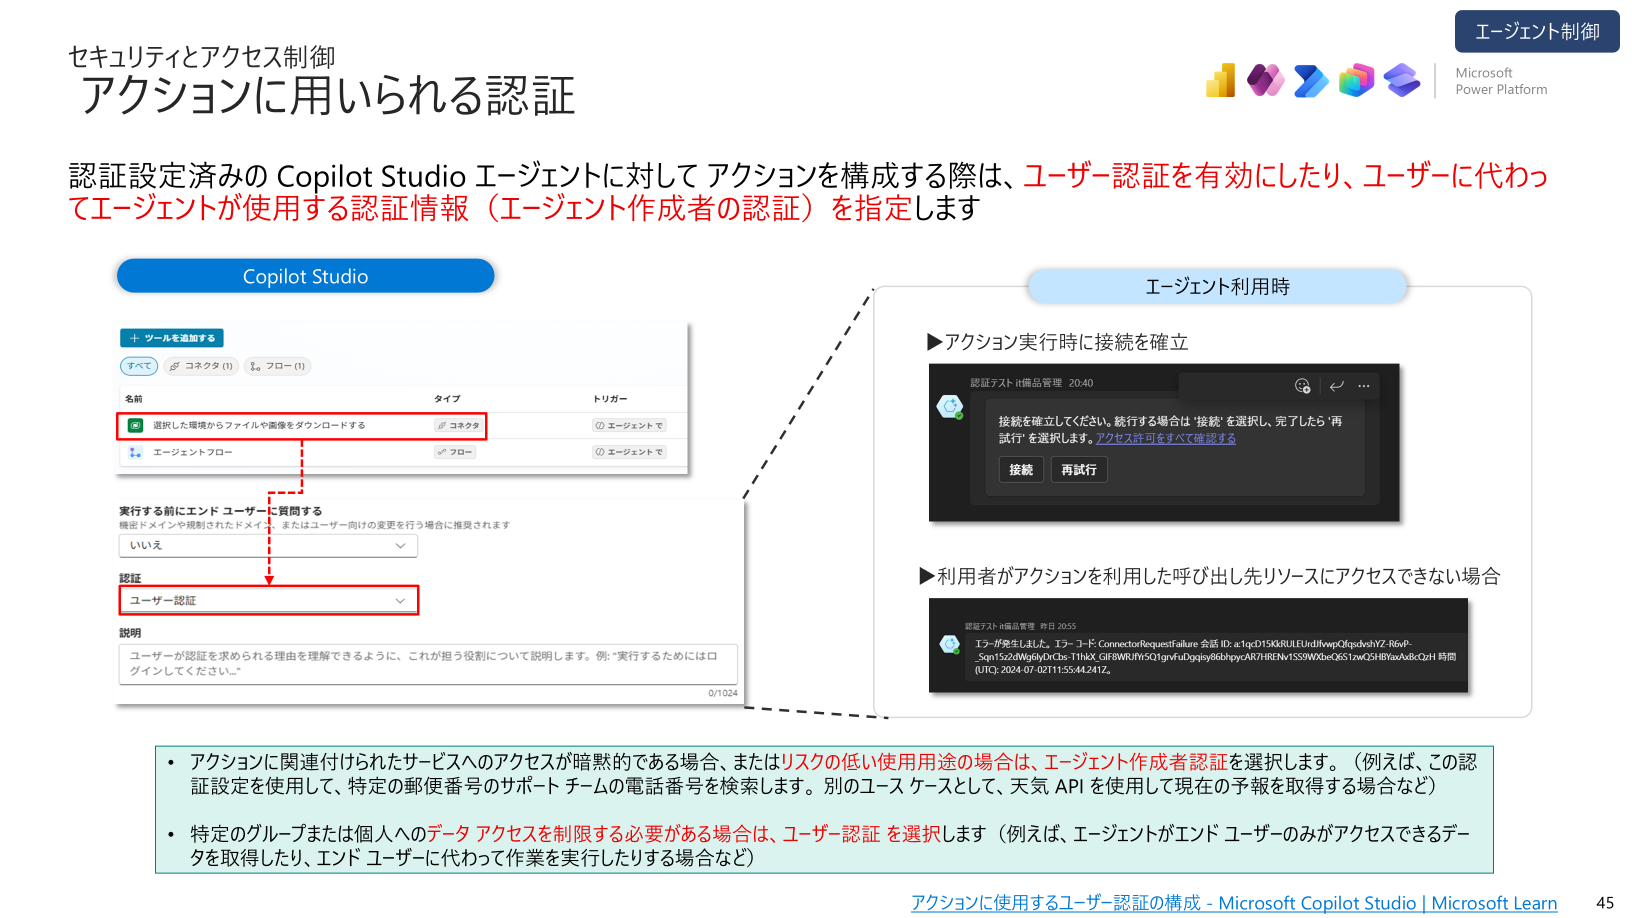Open the エージェントフロー tool row
The image size is (1632, 918).
(403, 452)
